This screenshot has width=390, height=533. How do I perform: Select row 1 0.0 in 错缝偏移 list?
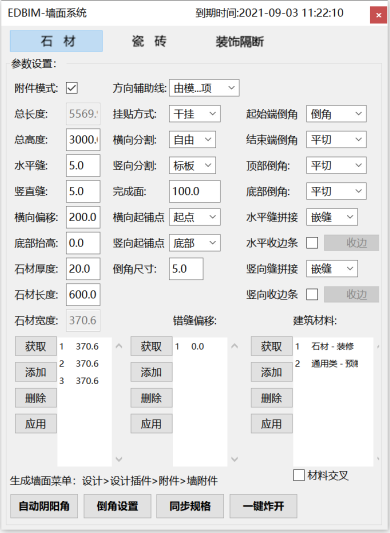[200, 346]
